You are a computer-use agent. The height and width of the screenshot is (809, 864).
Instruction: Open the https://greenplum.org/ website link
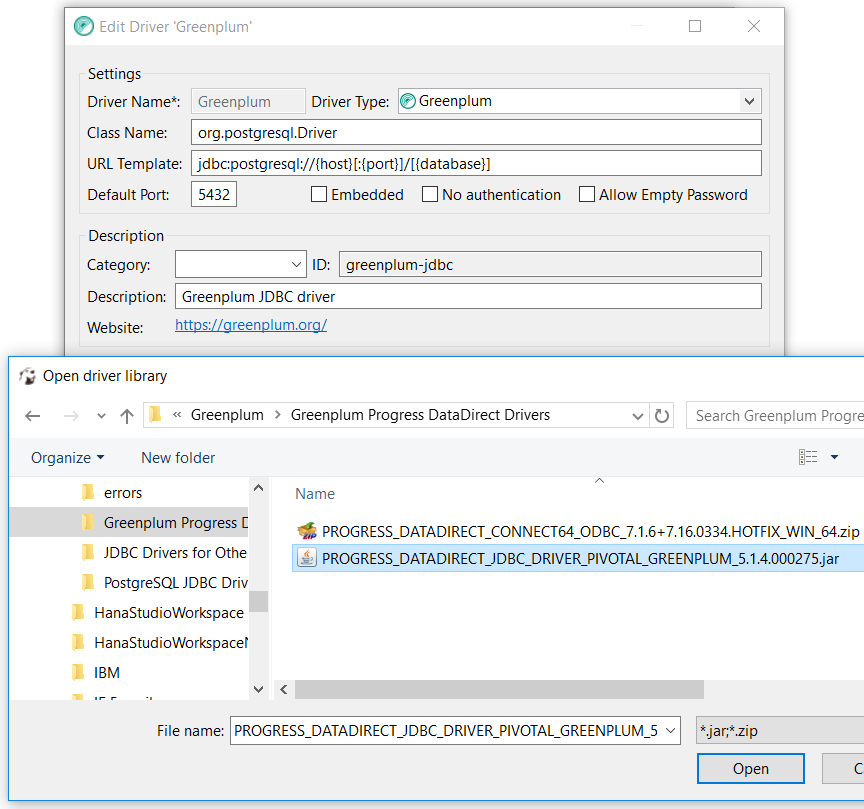coord(251,325)
